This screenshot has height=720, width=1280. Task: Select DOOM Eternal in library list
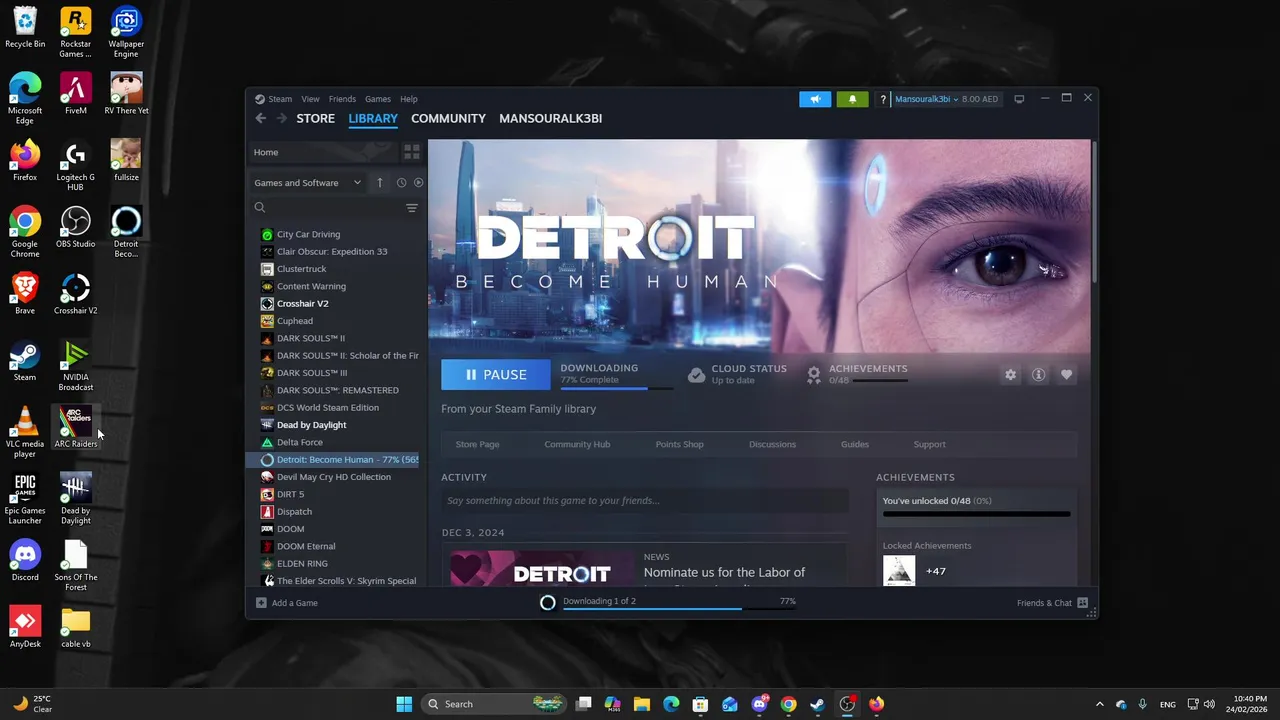pyautogui.click(x=337, y=546)
